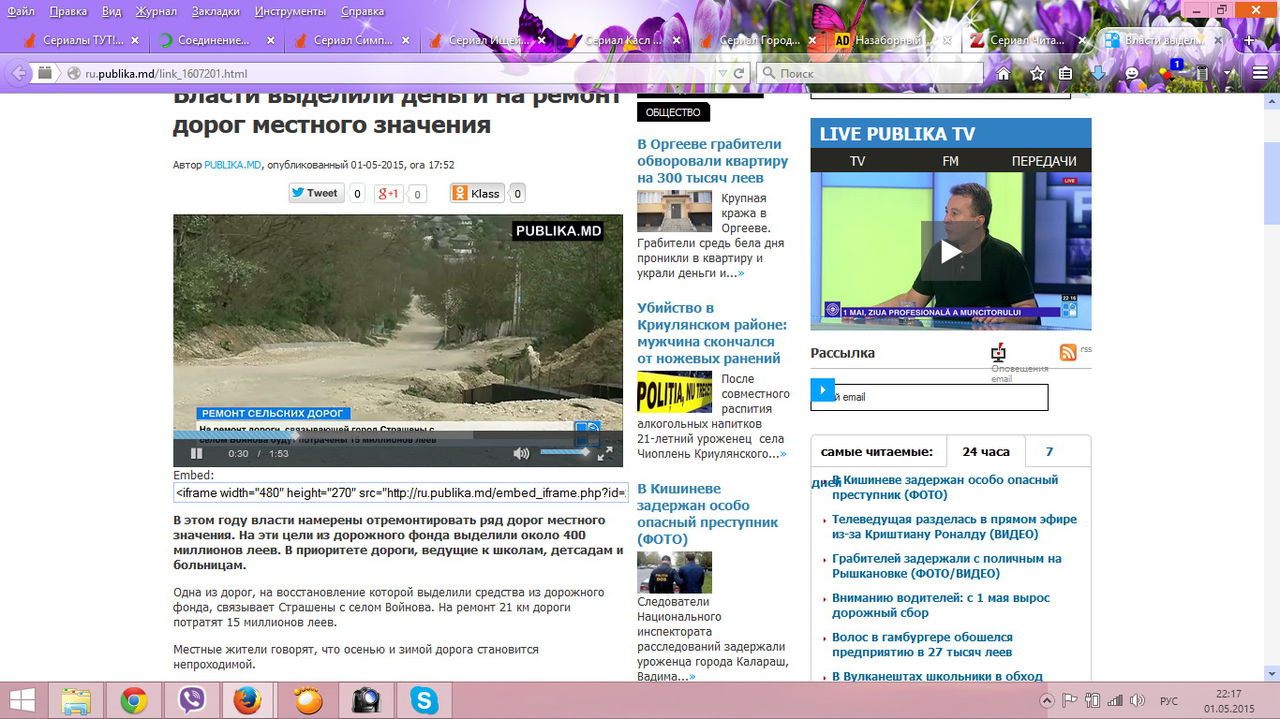Open the Файл menu
The height and width of the screenshot is (719, 1280).
click(21, 11)
